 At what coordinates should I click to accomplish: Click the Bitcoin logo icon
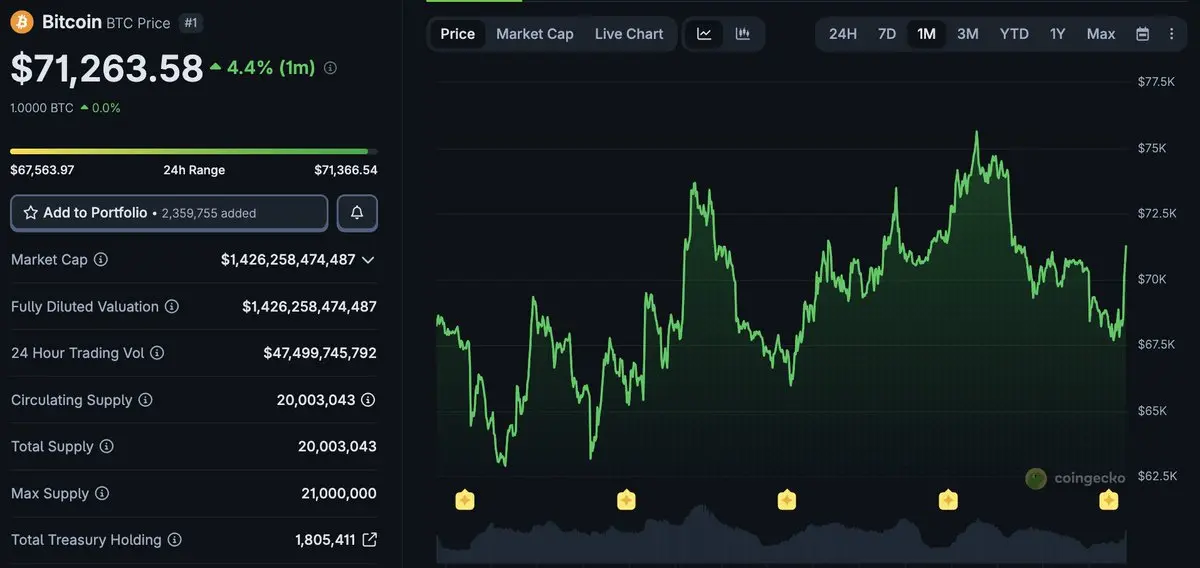click(22, 21)
